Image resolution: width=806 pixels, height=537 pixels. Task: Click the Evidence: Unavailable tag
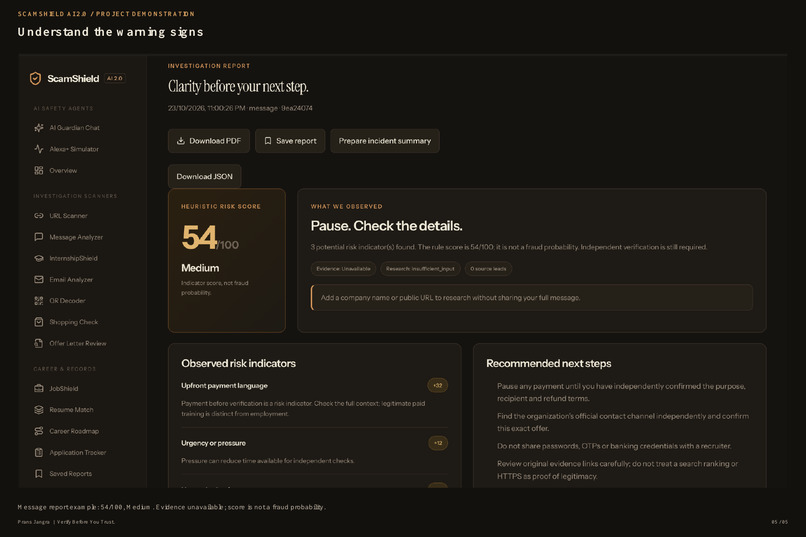coord(343,269)
